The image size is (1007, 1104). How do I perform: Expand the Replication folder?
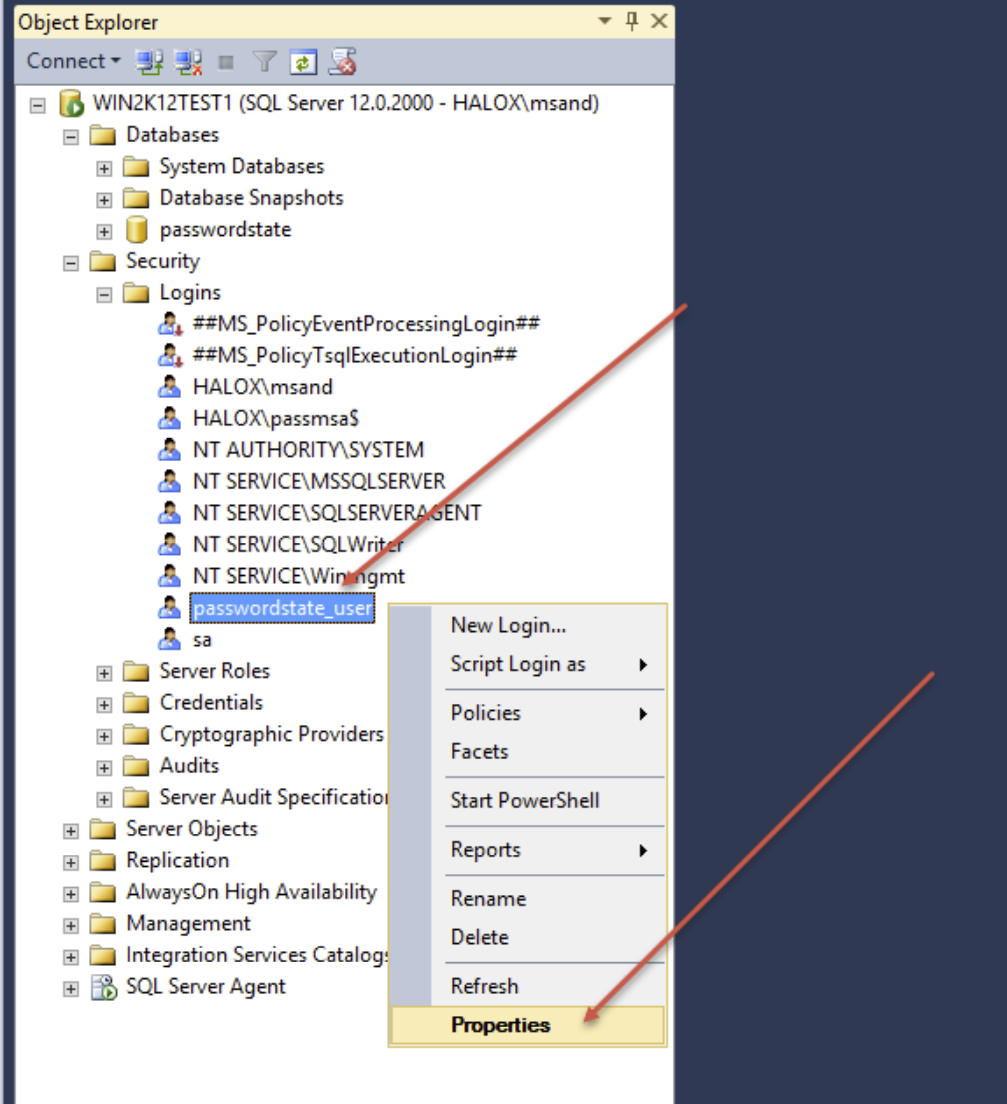(x=71, y=862)
